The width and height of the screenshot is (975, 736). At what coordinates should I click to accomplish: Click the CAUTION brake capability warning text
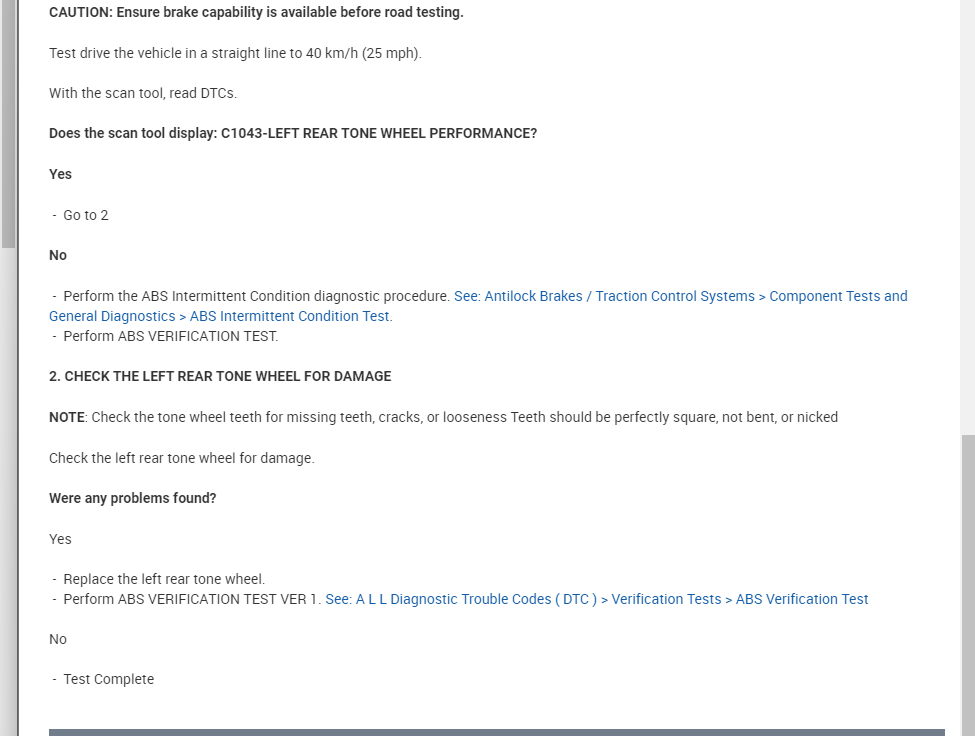[x=256, y=12]
